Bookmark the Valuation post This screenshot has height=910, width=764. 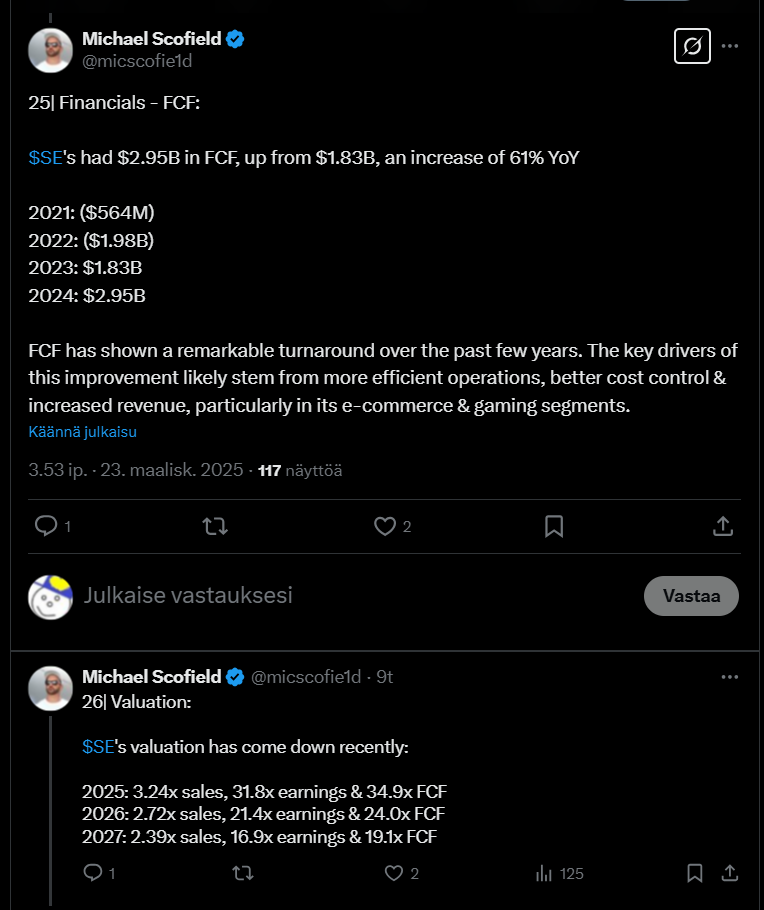(693, 873)
